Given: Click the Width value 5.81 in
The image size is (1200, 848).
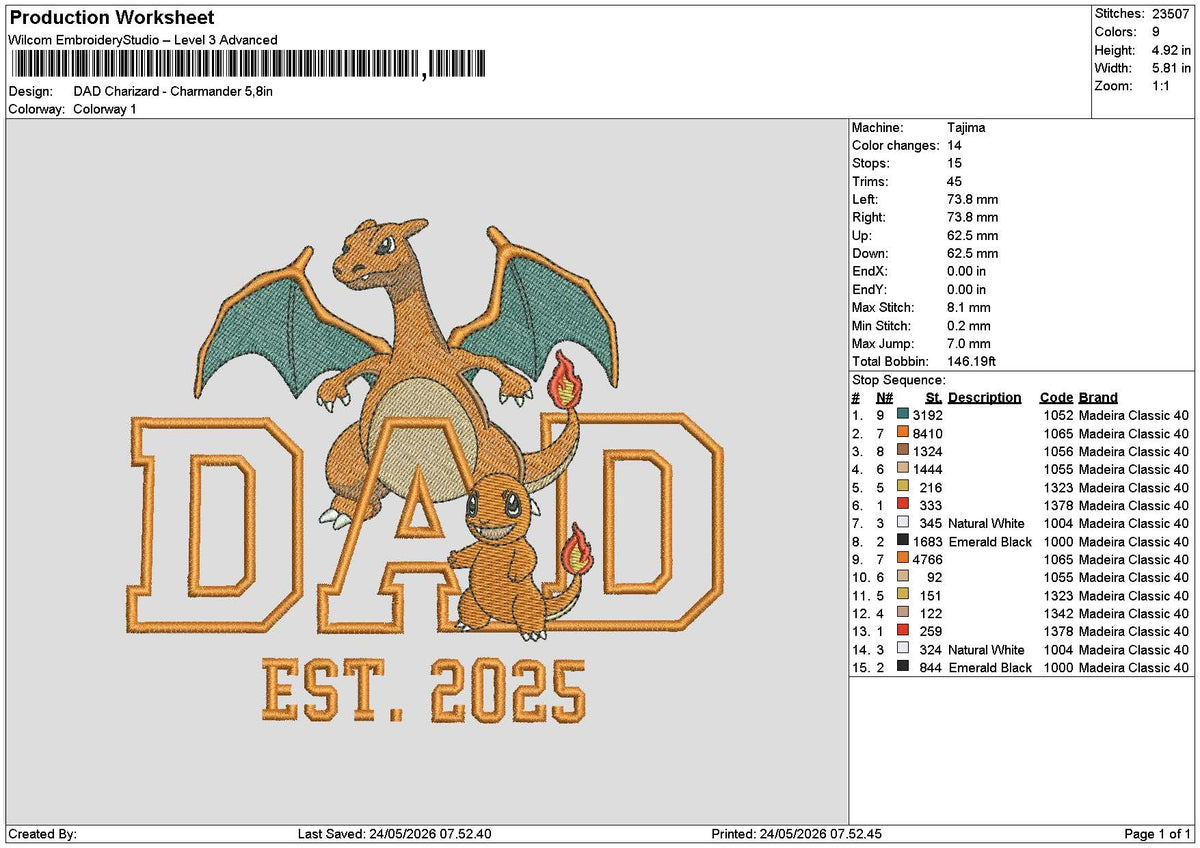Looking at the screenshot, I should click(x=1169, y=68).
